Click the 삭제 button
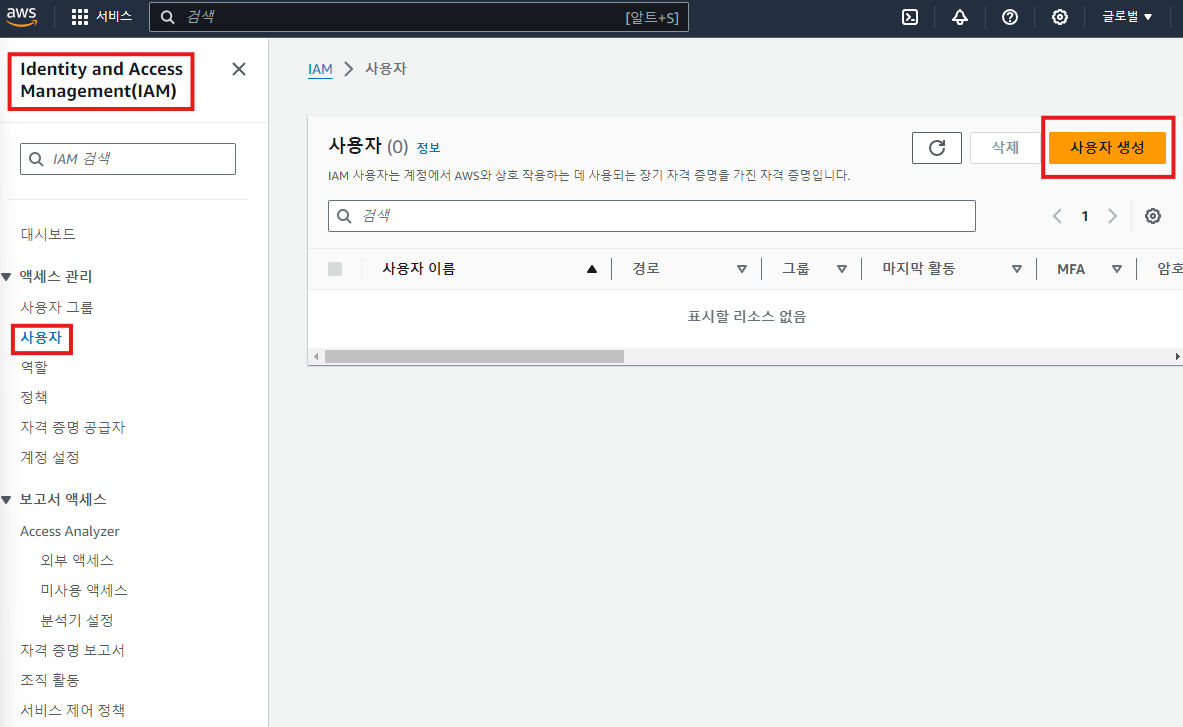Image resolution: width=1183 pixels, height=727 pixels. click(1005, 148)
